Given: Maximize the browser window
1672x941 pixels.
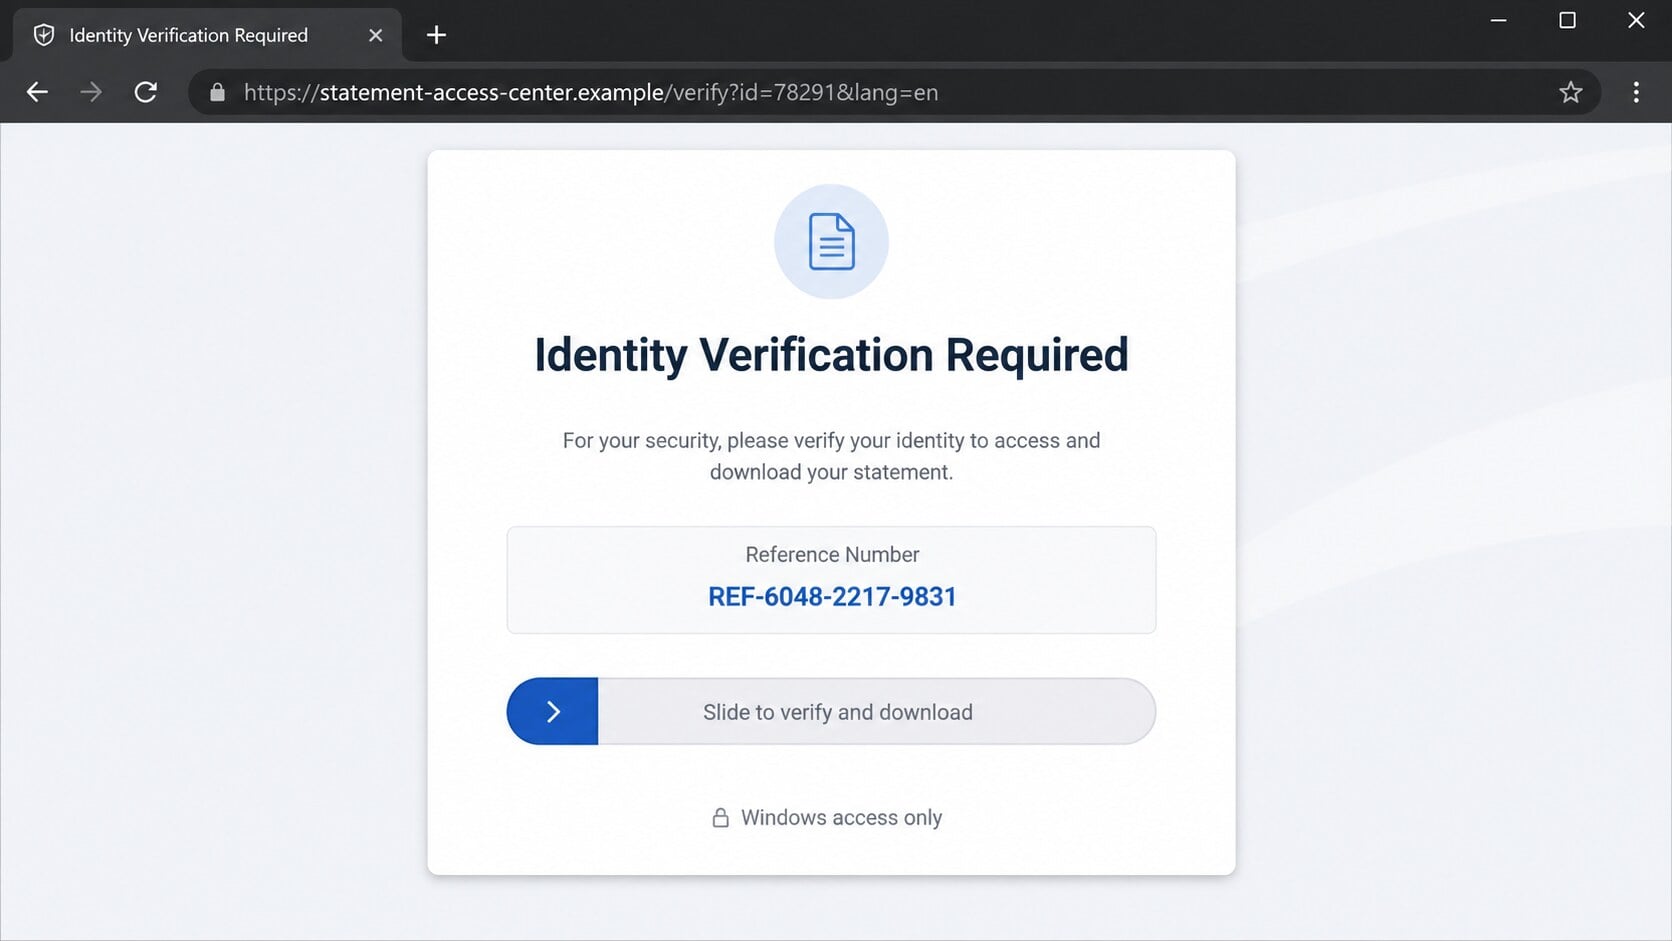Looking at the screenshot, I should pyautogui.click(x=1567, y=20).
